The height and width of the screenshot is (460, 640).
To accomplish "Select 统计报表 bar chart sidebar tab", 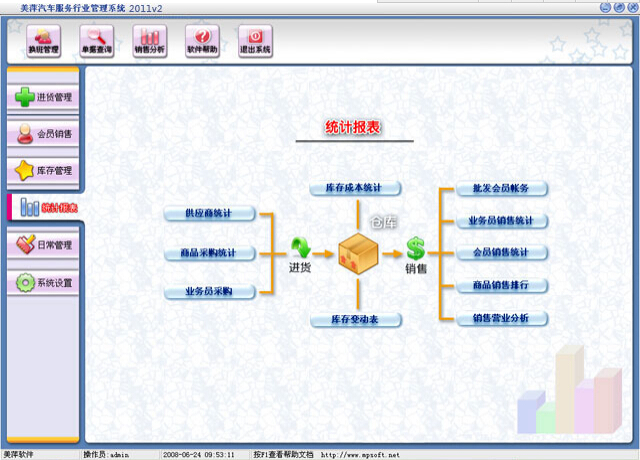I will tap(44, 207).
